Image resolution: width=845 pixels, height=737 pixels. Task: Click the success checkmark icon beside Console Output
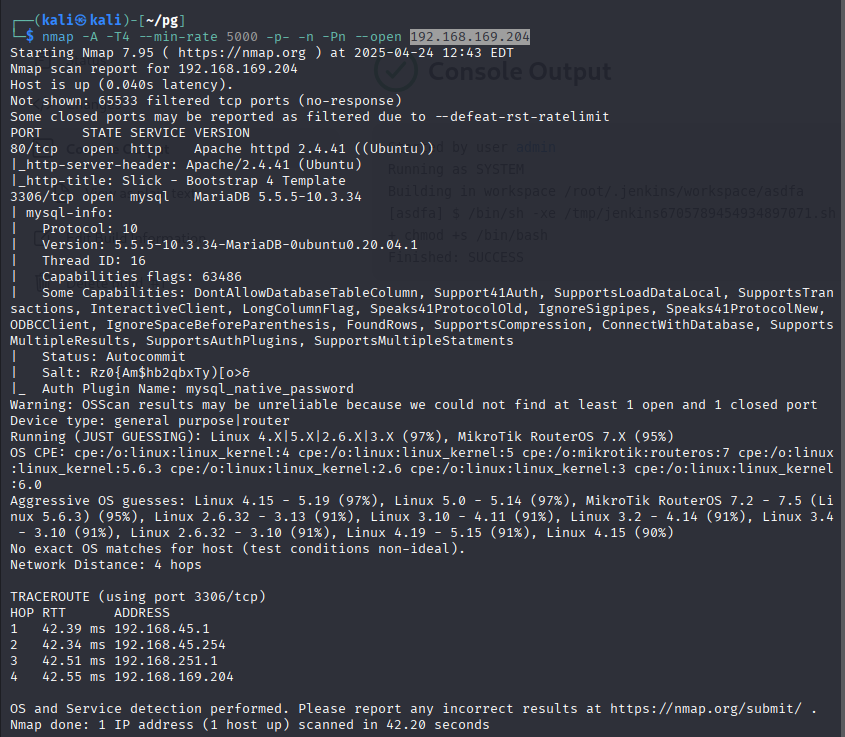pos(395,72)
